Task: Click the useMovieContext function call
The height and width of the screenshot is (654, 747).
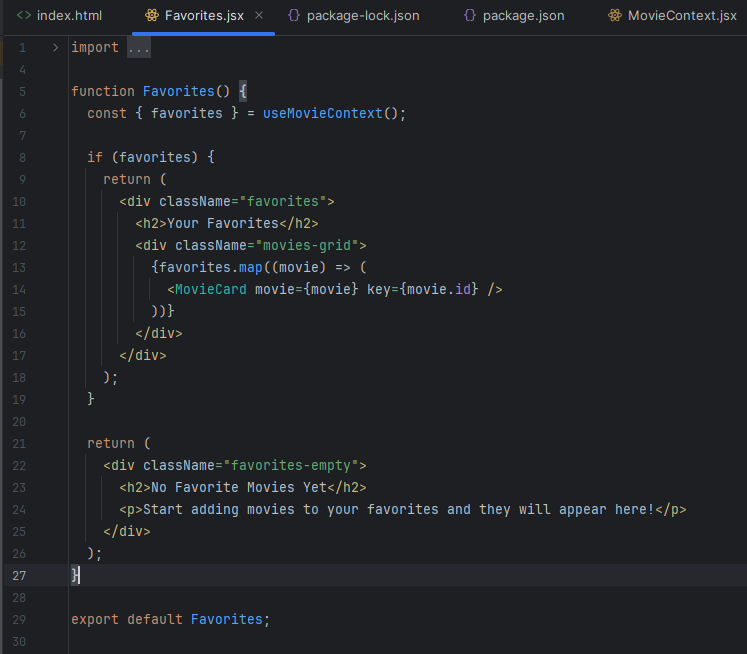Action: pos(322,113)
